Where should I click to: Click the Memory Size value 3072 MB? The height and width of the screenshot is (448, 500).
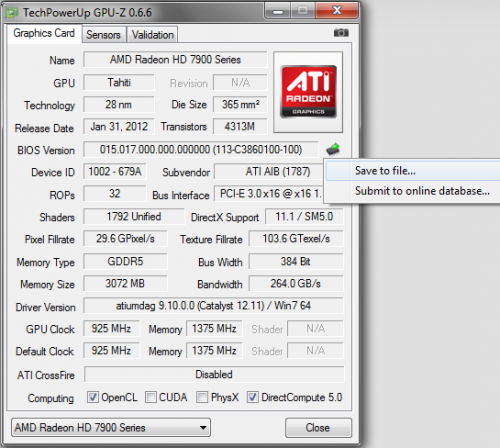pos(125,284)
